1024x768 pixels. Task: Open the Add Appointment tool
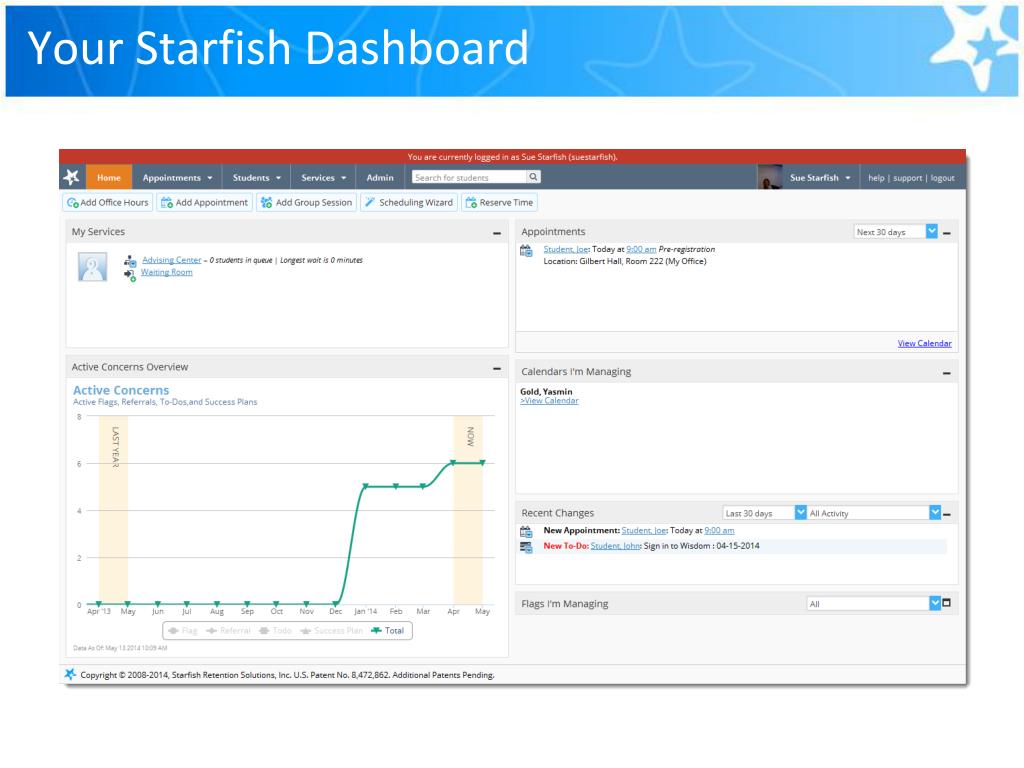pos(204,202)
